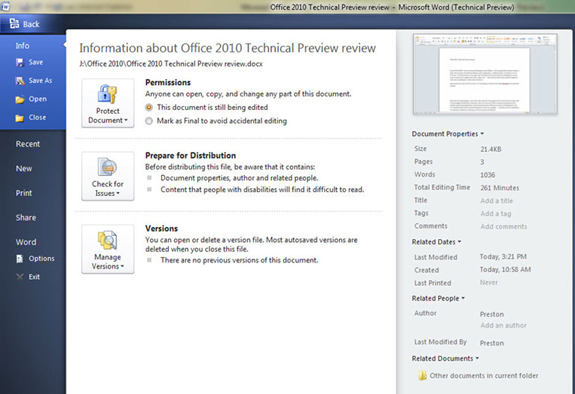This screenshot has width=575, height=394.
Task: Click the file path ending in review.docx
Action: 171,64
